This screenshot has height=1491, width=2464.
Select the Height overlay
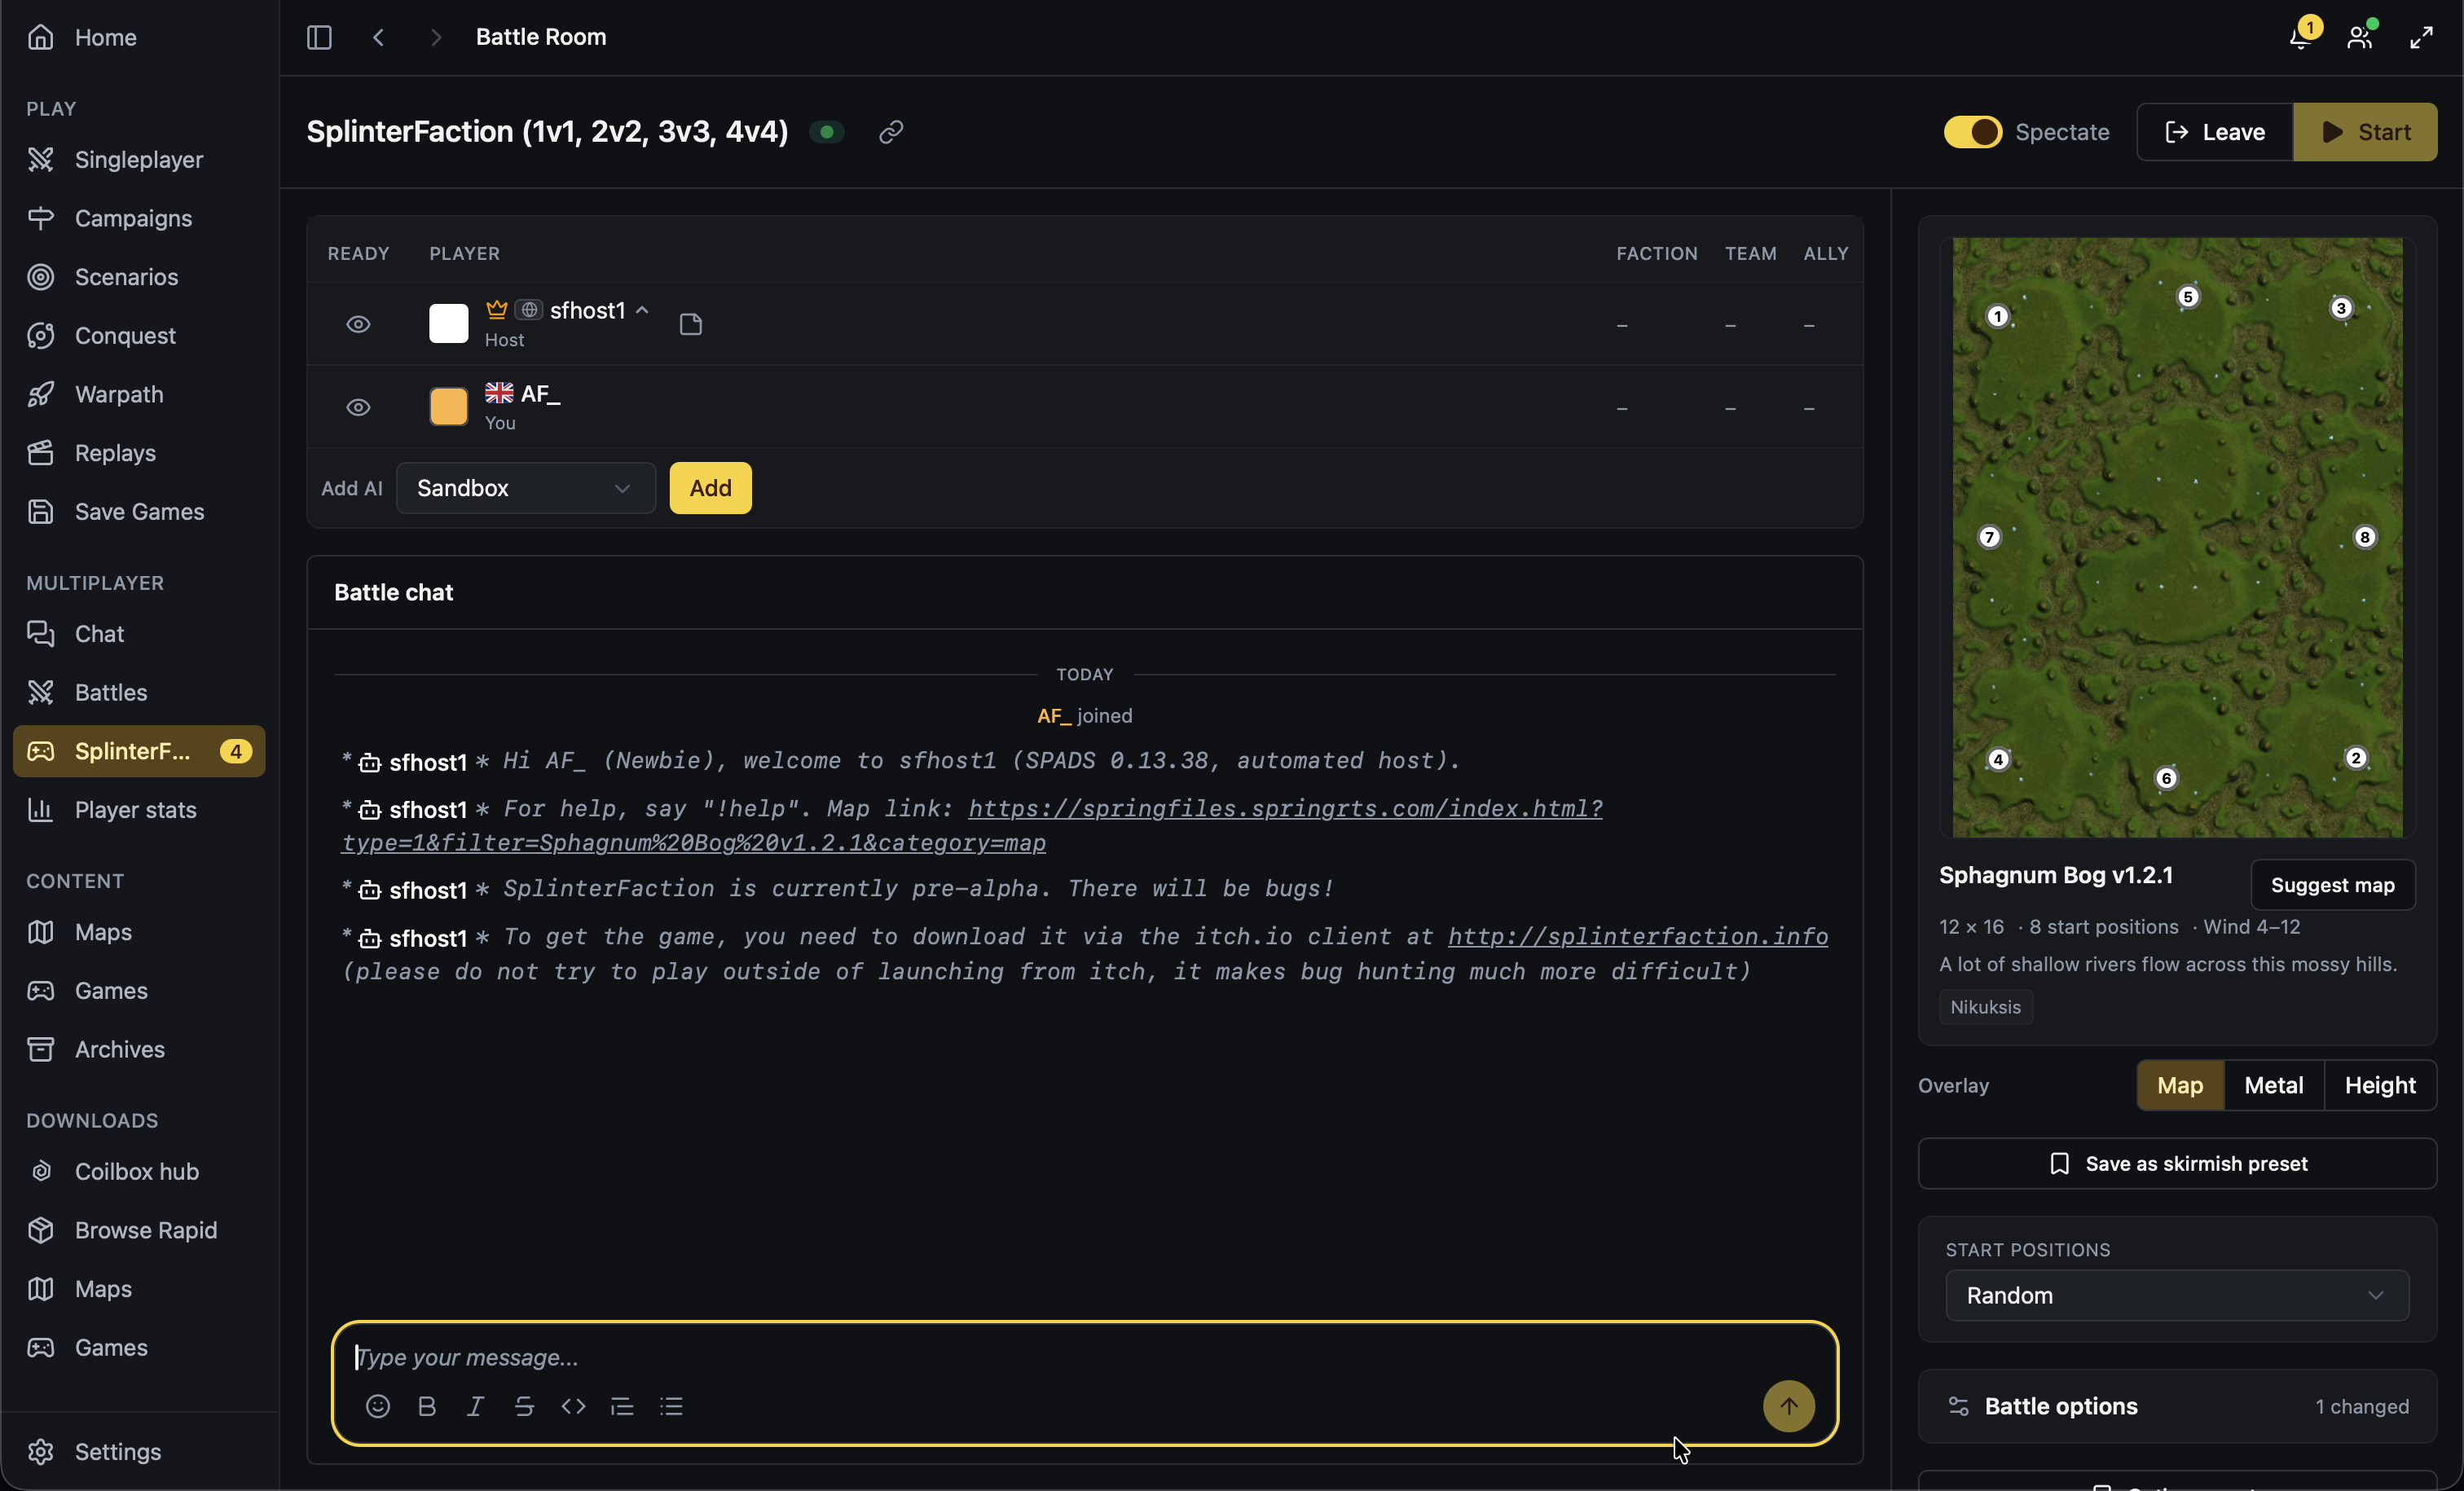[x=2379, y=1085]
